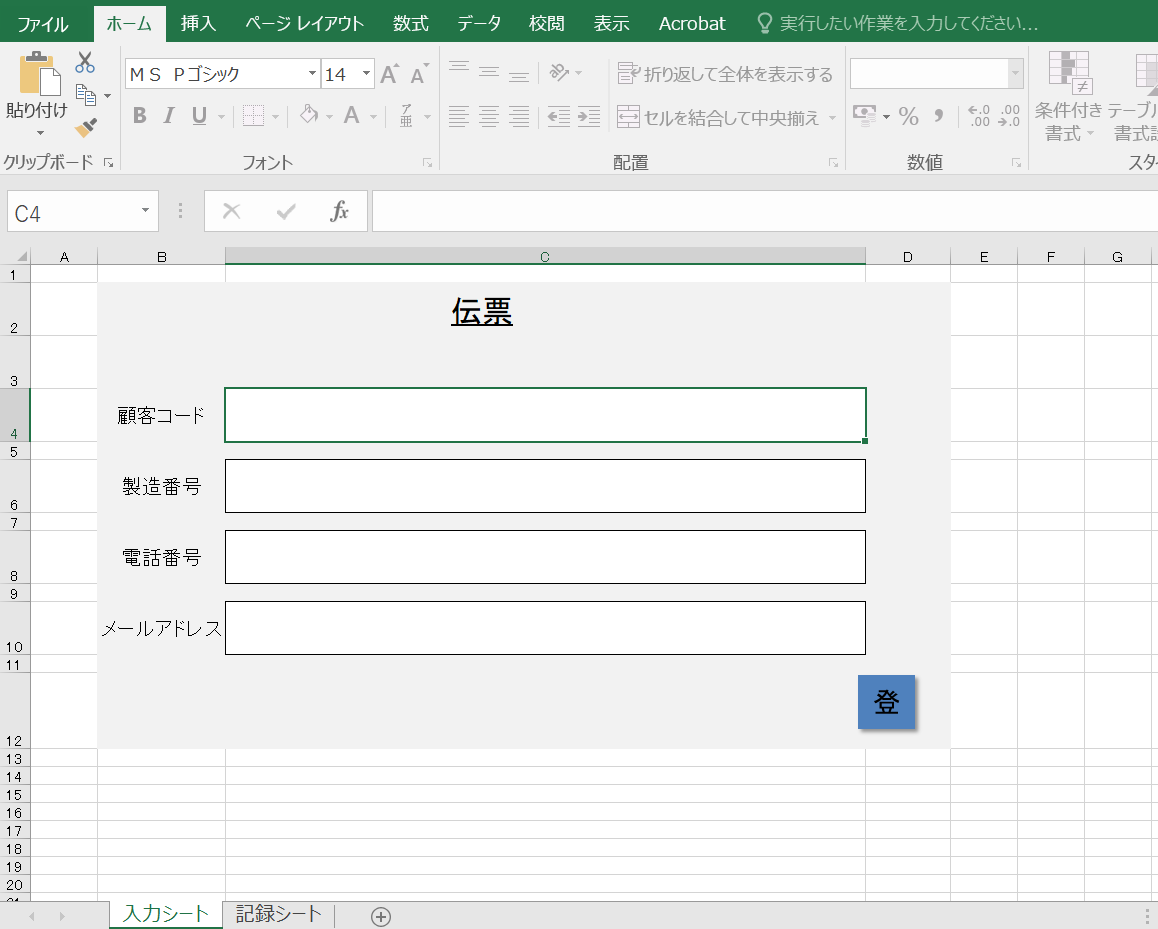Click the Cut scissors icon
This screenshot has height=929, width=1158.
tap(85, 62)
